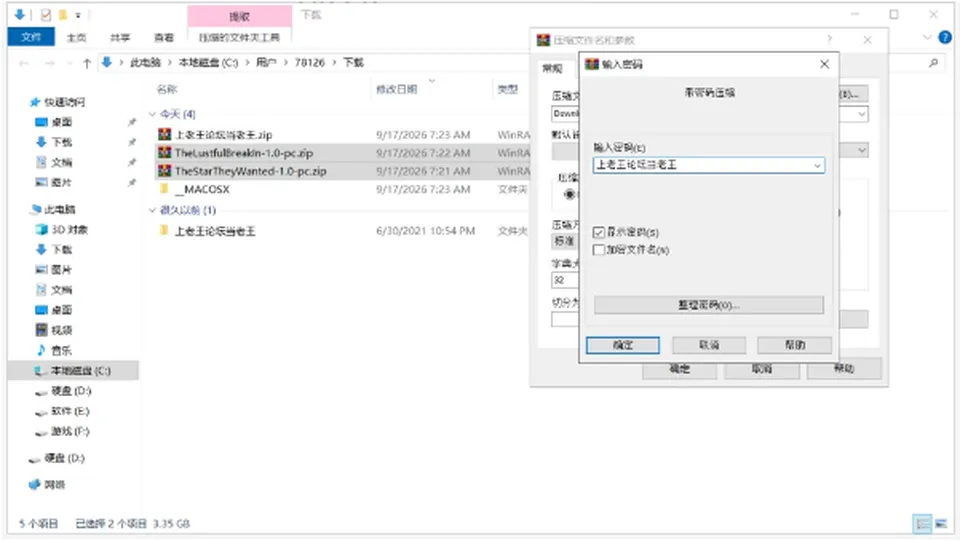
Task: Open 下载 under quick access
Action: [61, 142]
